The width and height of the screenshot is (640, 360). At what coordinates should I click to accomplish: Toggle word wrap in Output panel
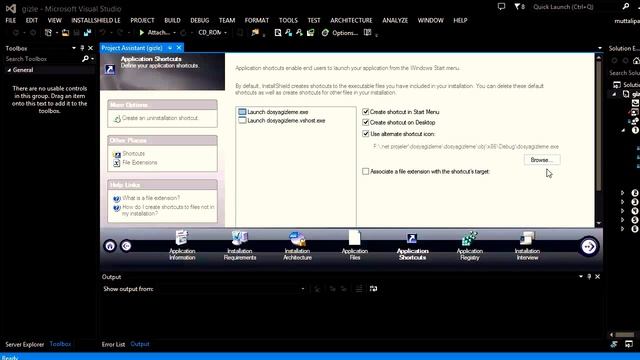pos(373,289)
